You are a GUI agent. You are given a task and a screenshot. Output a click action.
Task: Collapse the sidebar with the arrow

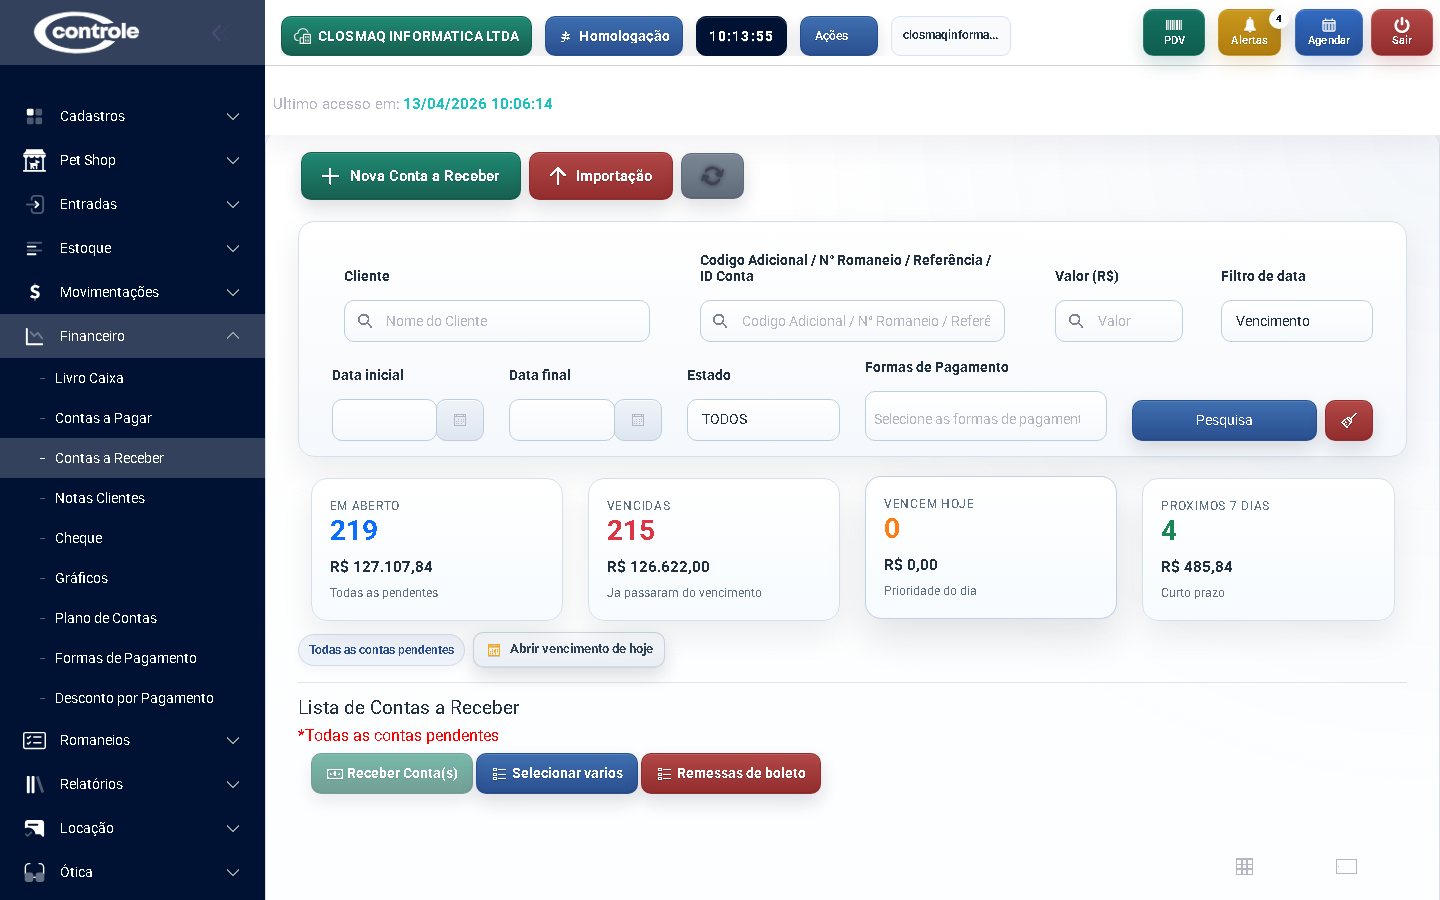(218, 33)
